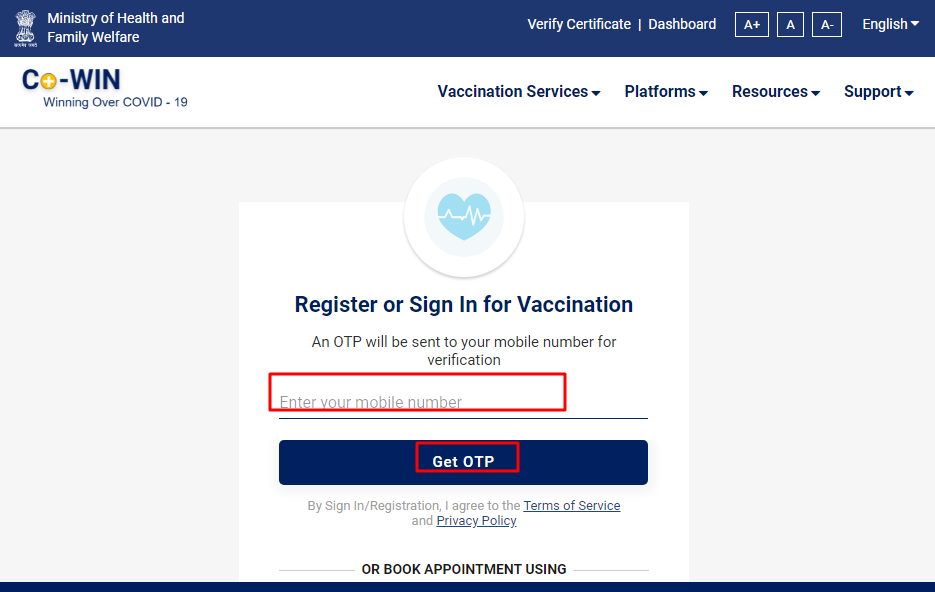The width and height of the screenshot is (935, 592).
Task: Open the Privacy Policy link
Action: pos(476,520)
